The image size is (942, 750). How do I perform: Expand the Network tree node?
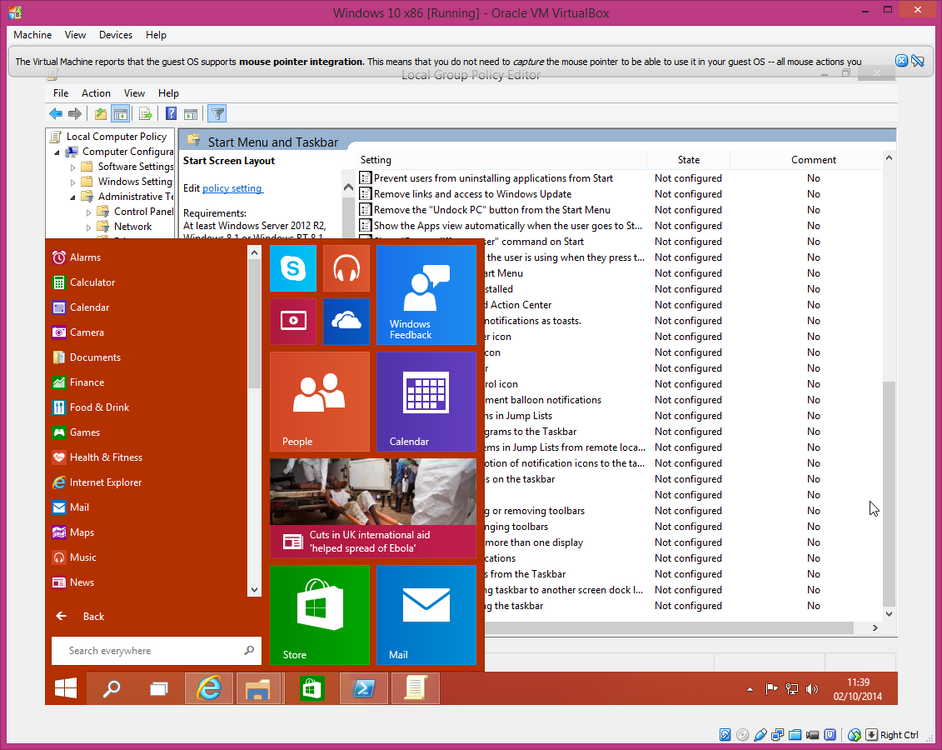[x=88, y=227]
